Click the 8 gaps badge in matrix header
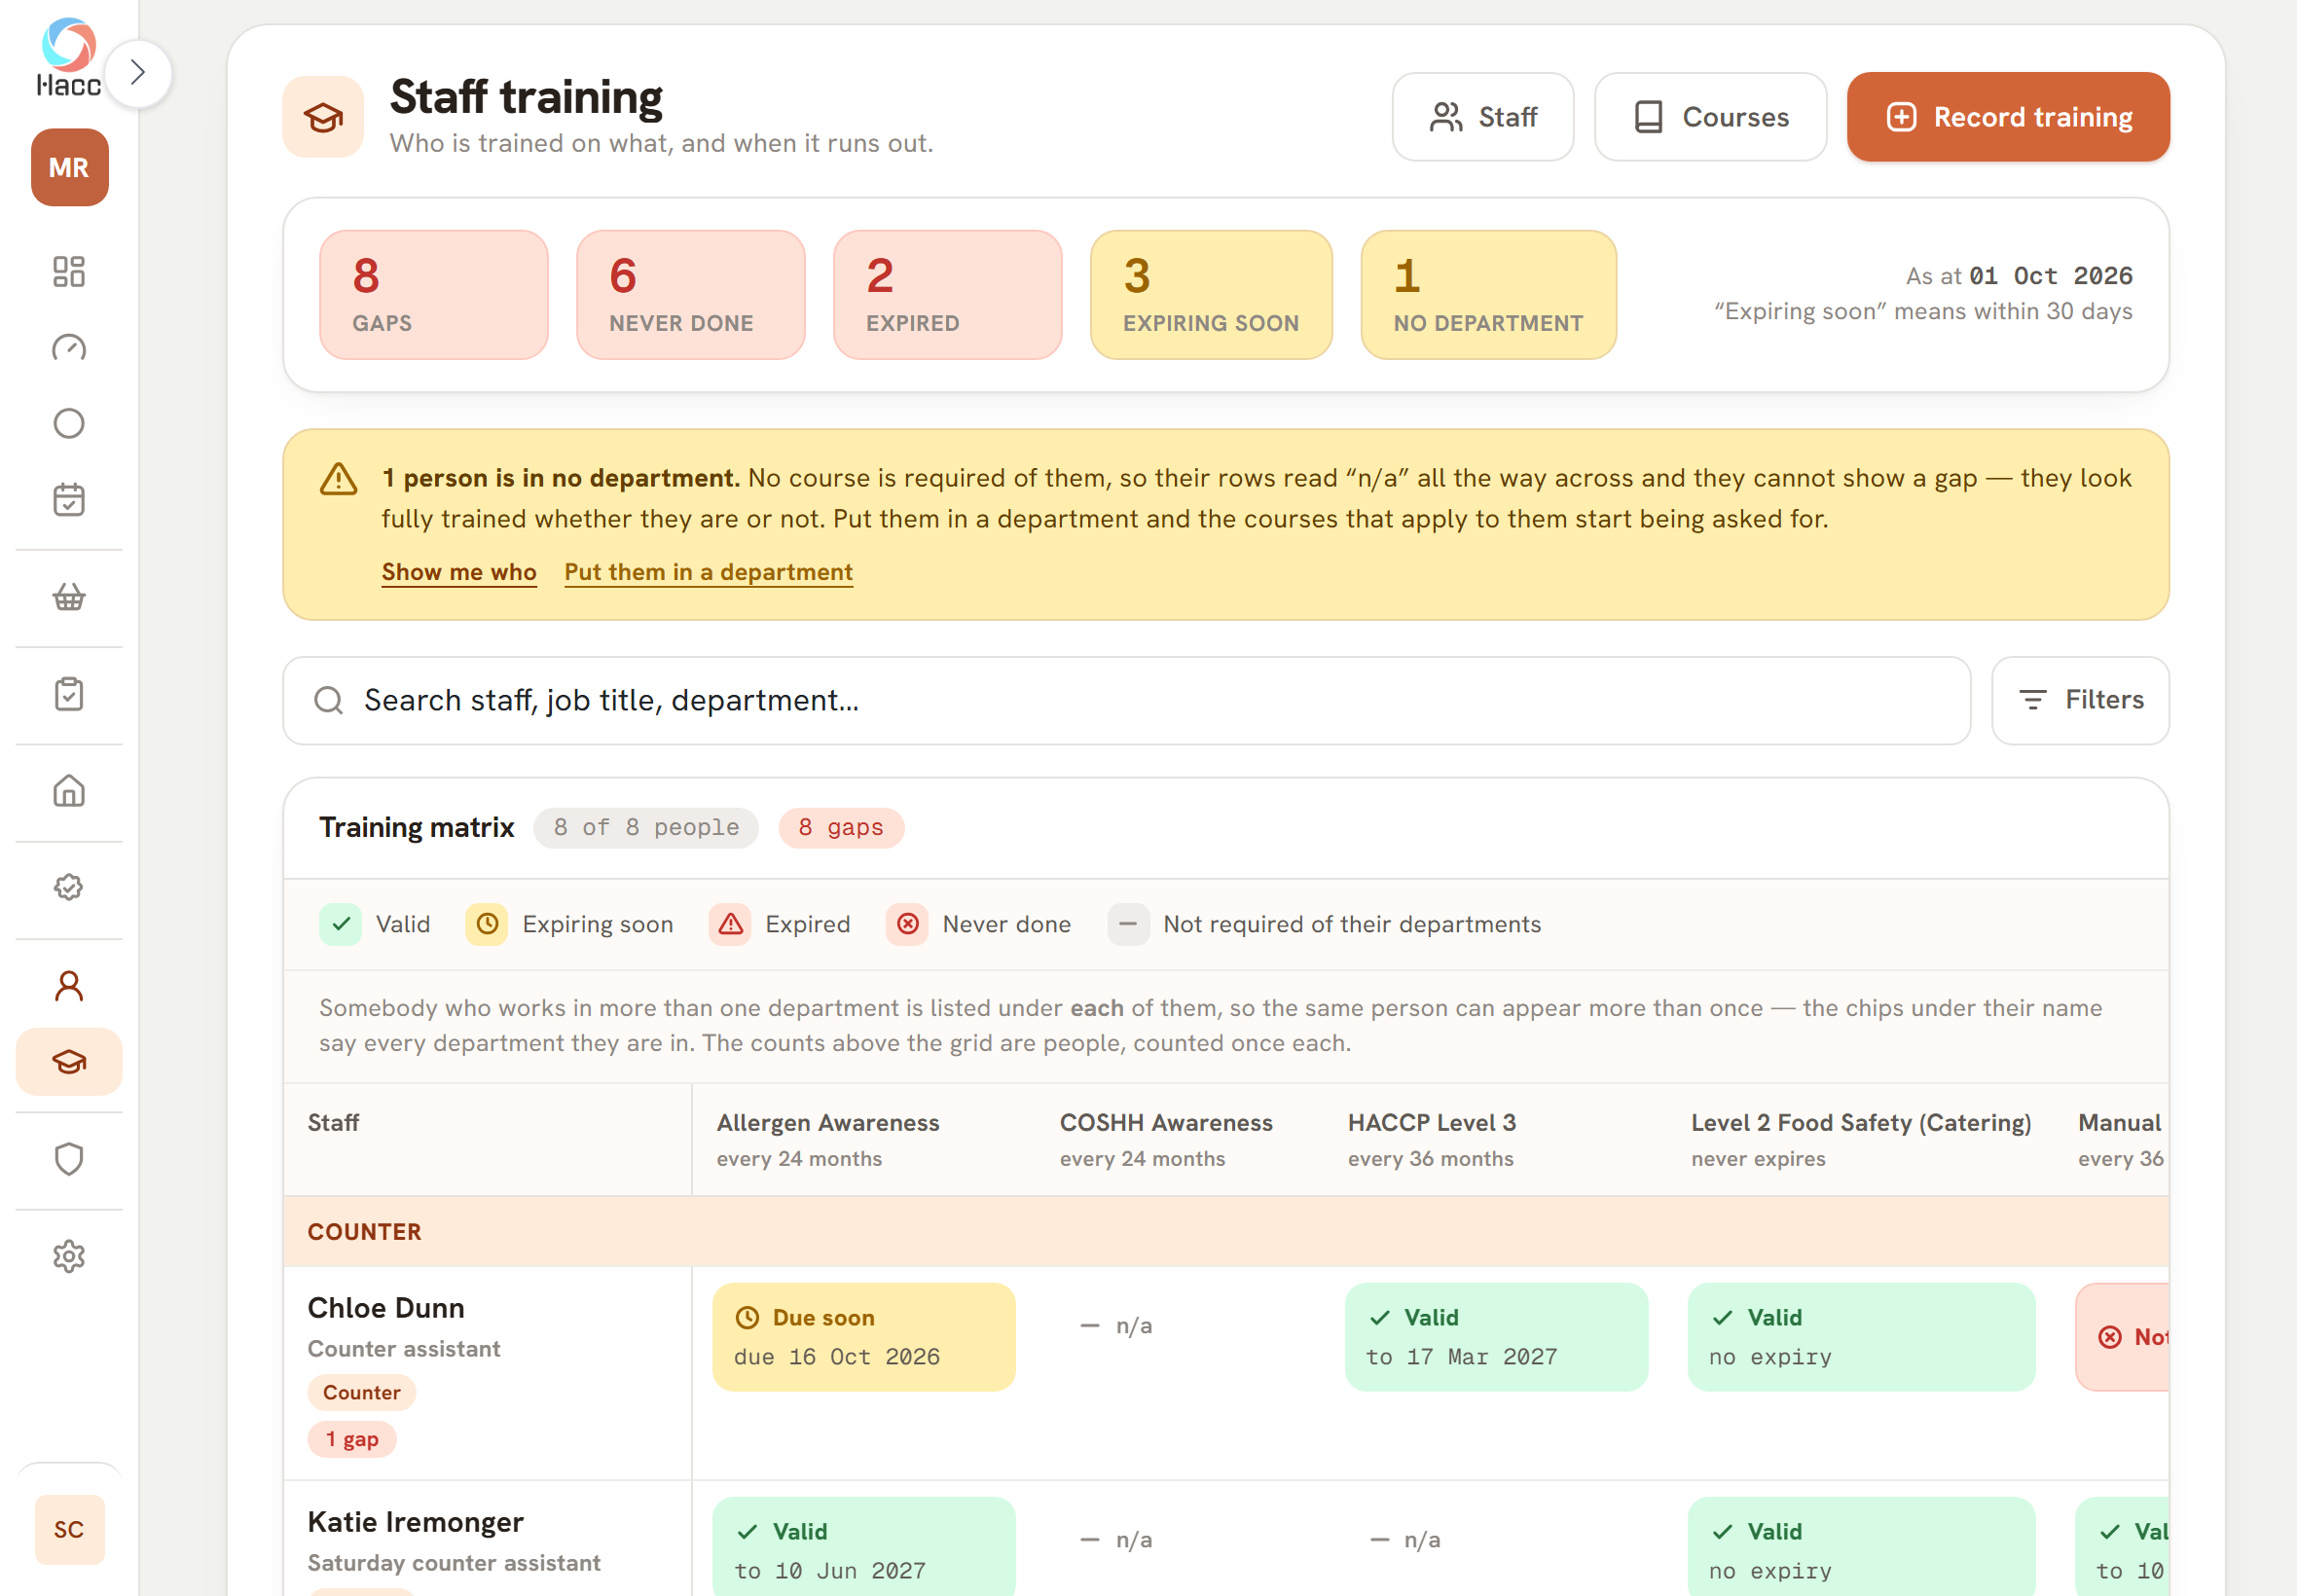Image resolution: width=2297 pixels, height=1596 pixels. [841, 828]
